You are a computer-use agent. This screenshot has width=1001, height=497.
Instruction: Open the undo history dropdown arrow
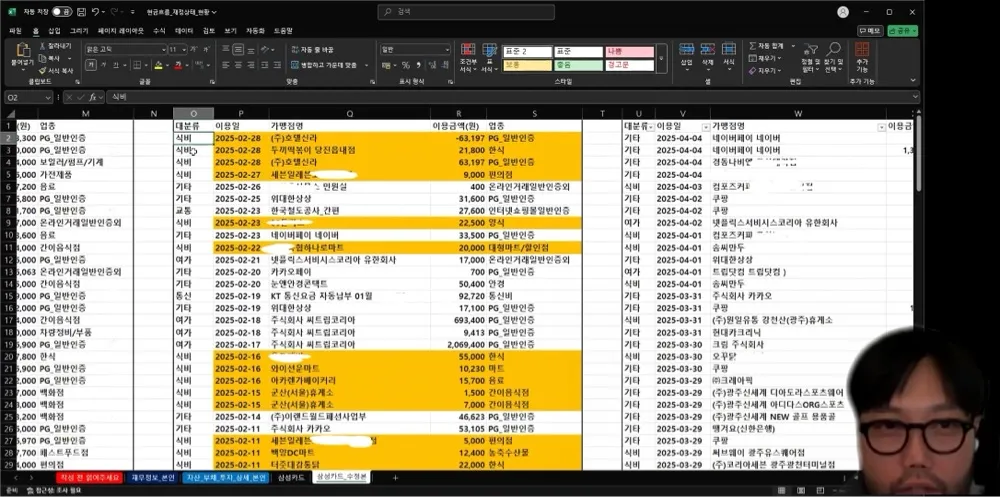coord(103,12)
